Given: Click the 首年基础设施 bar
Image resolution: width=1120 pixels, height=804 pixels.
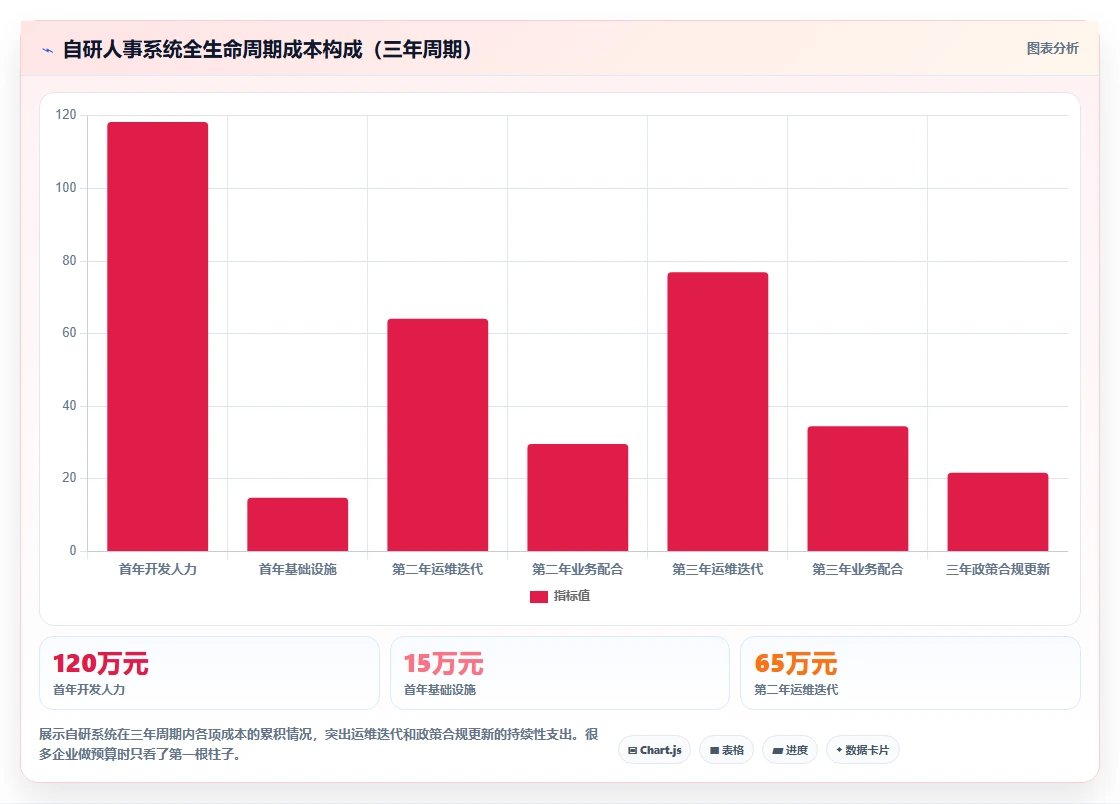Looking at the screenshot, I should click(x=298, y=524).
